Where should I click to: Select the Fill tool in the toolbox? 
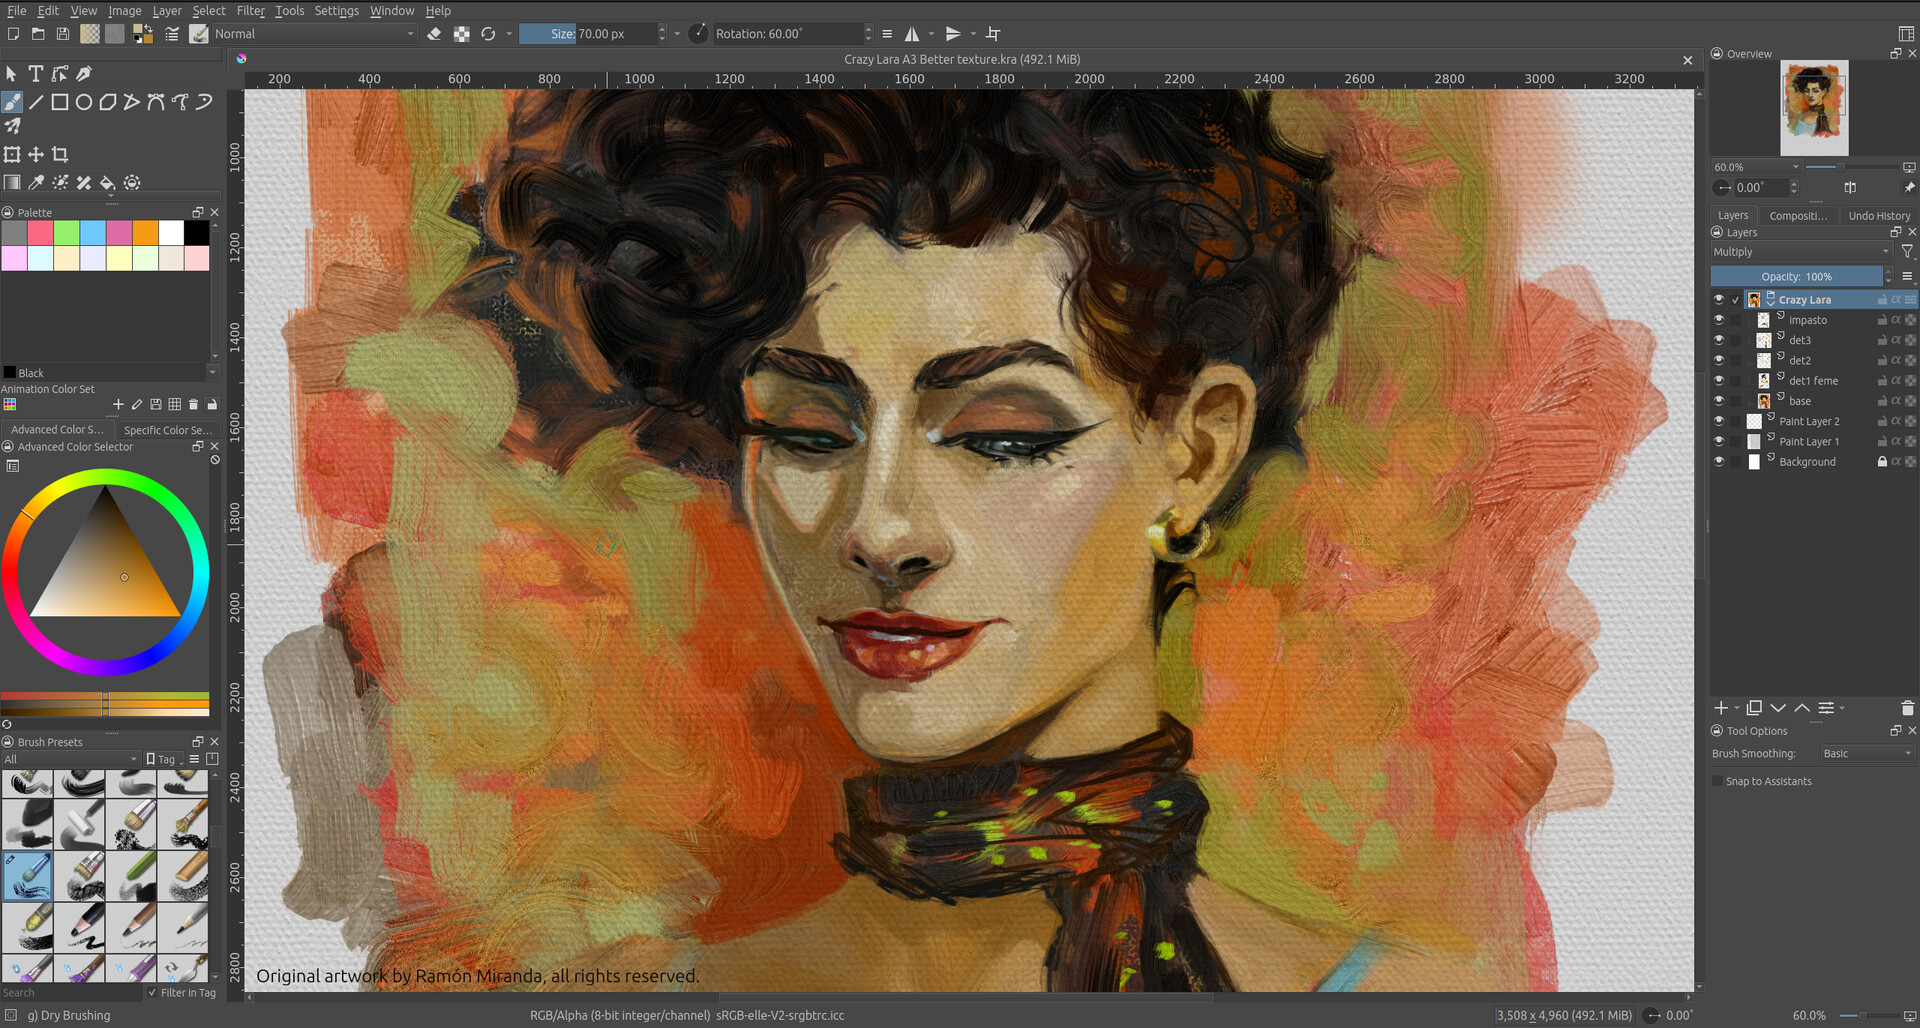click(x=107, y=182)
